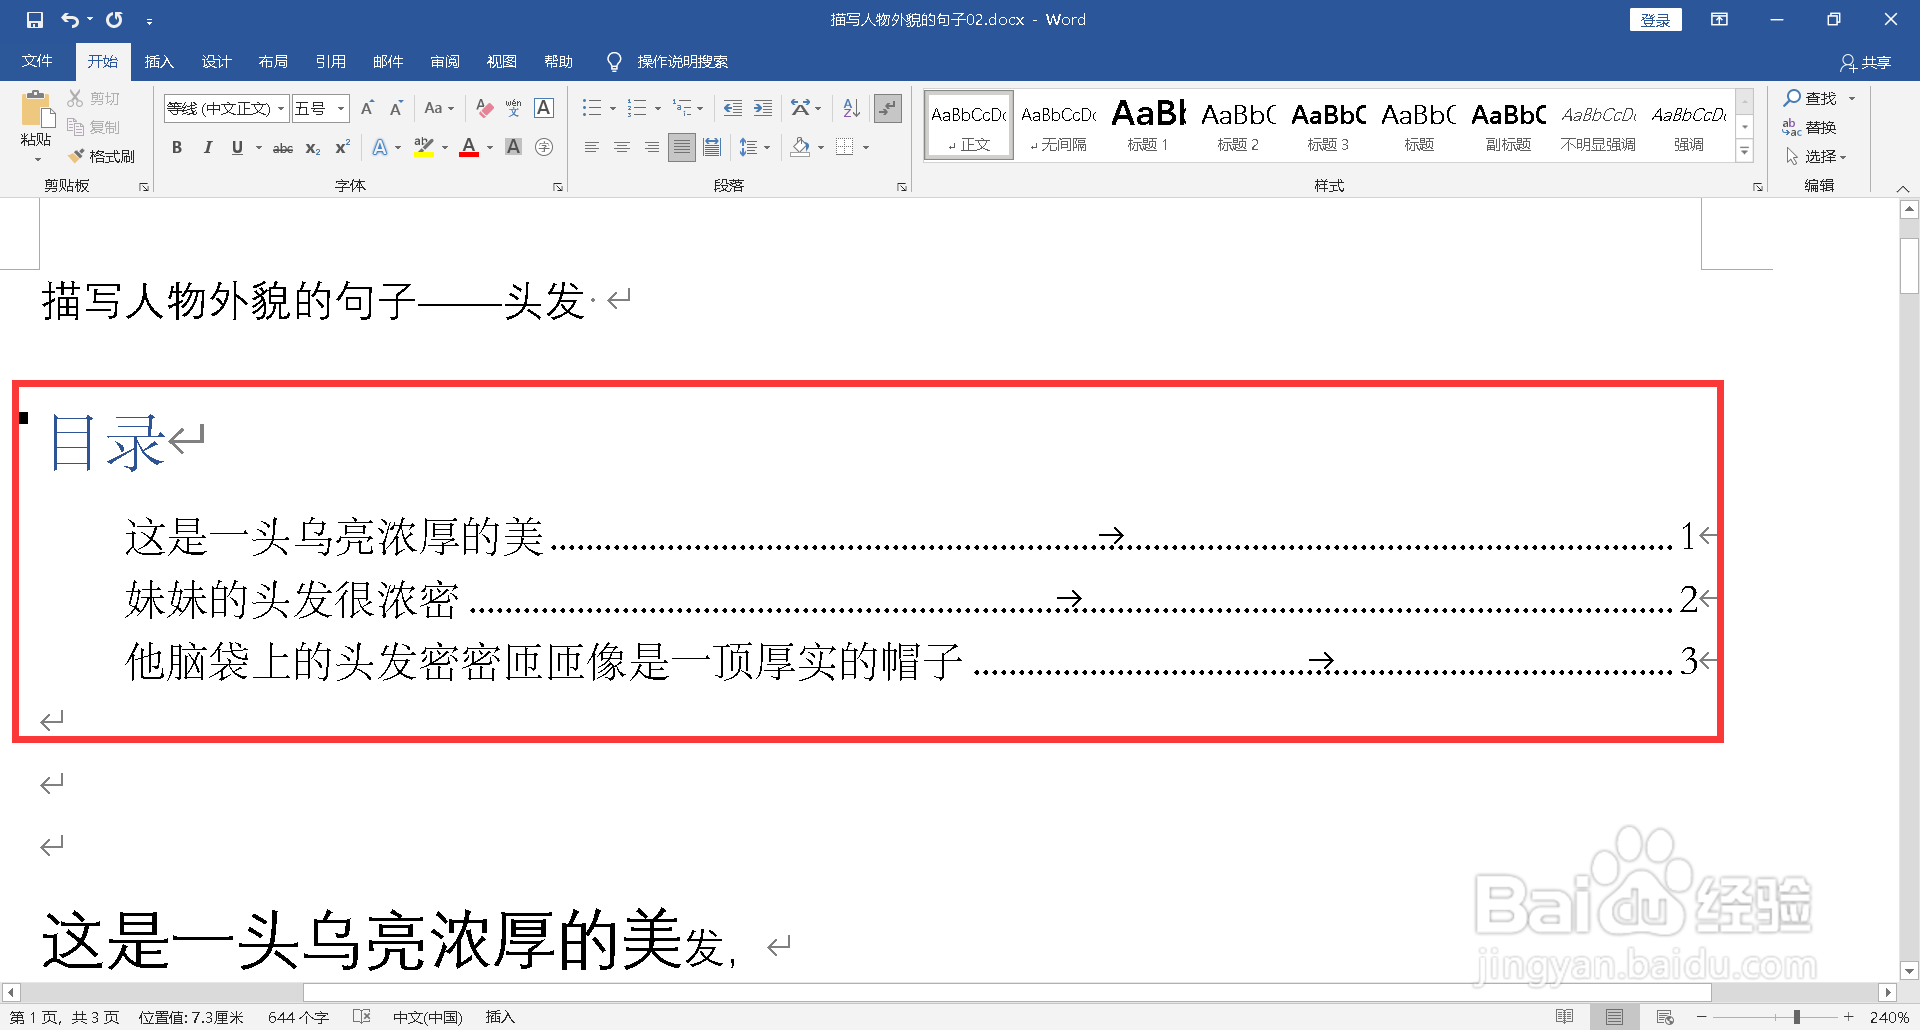This screenshot has width=1920, height=1030.
Task: Decrease font size with shrink icon
Action: point(396,108)
